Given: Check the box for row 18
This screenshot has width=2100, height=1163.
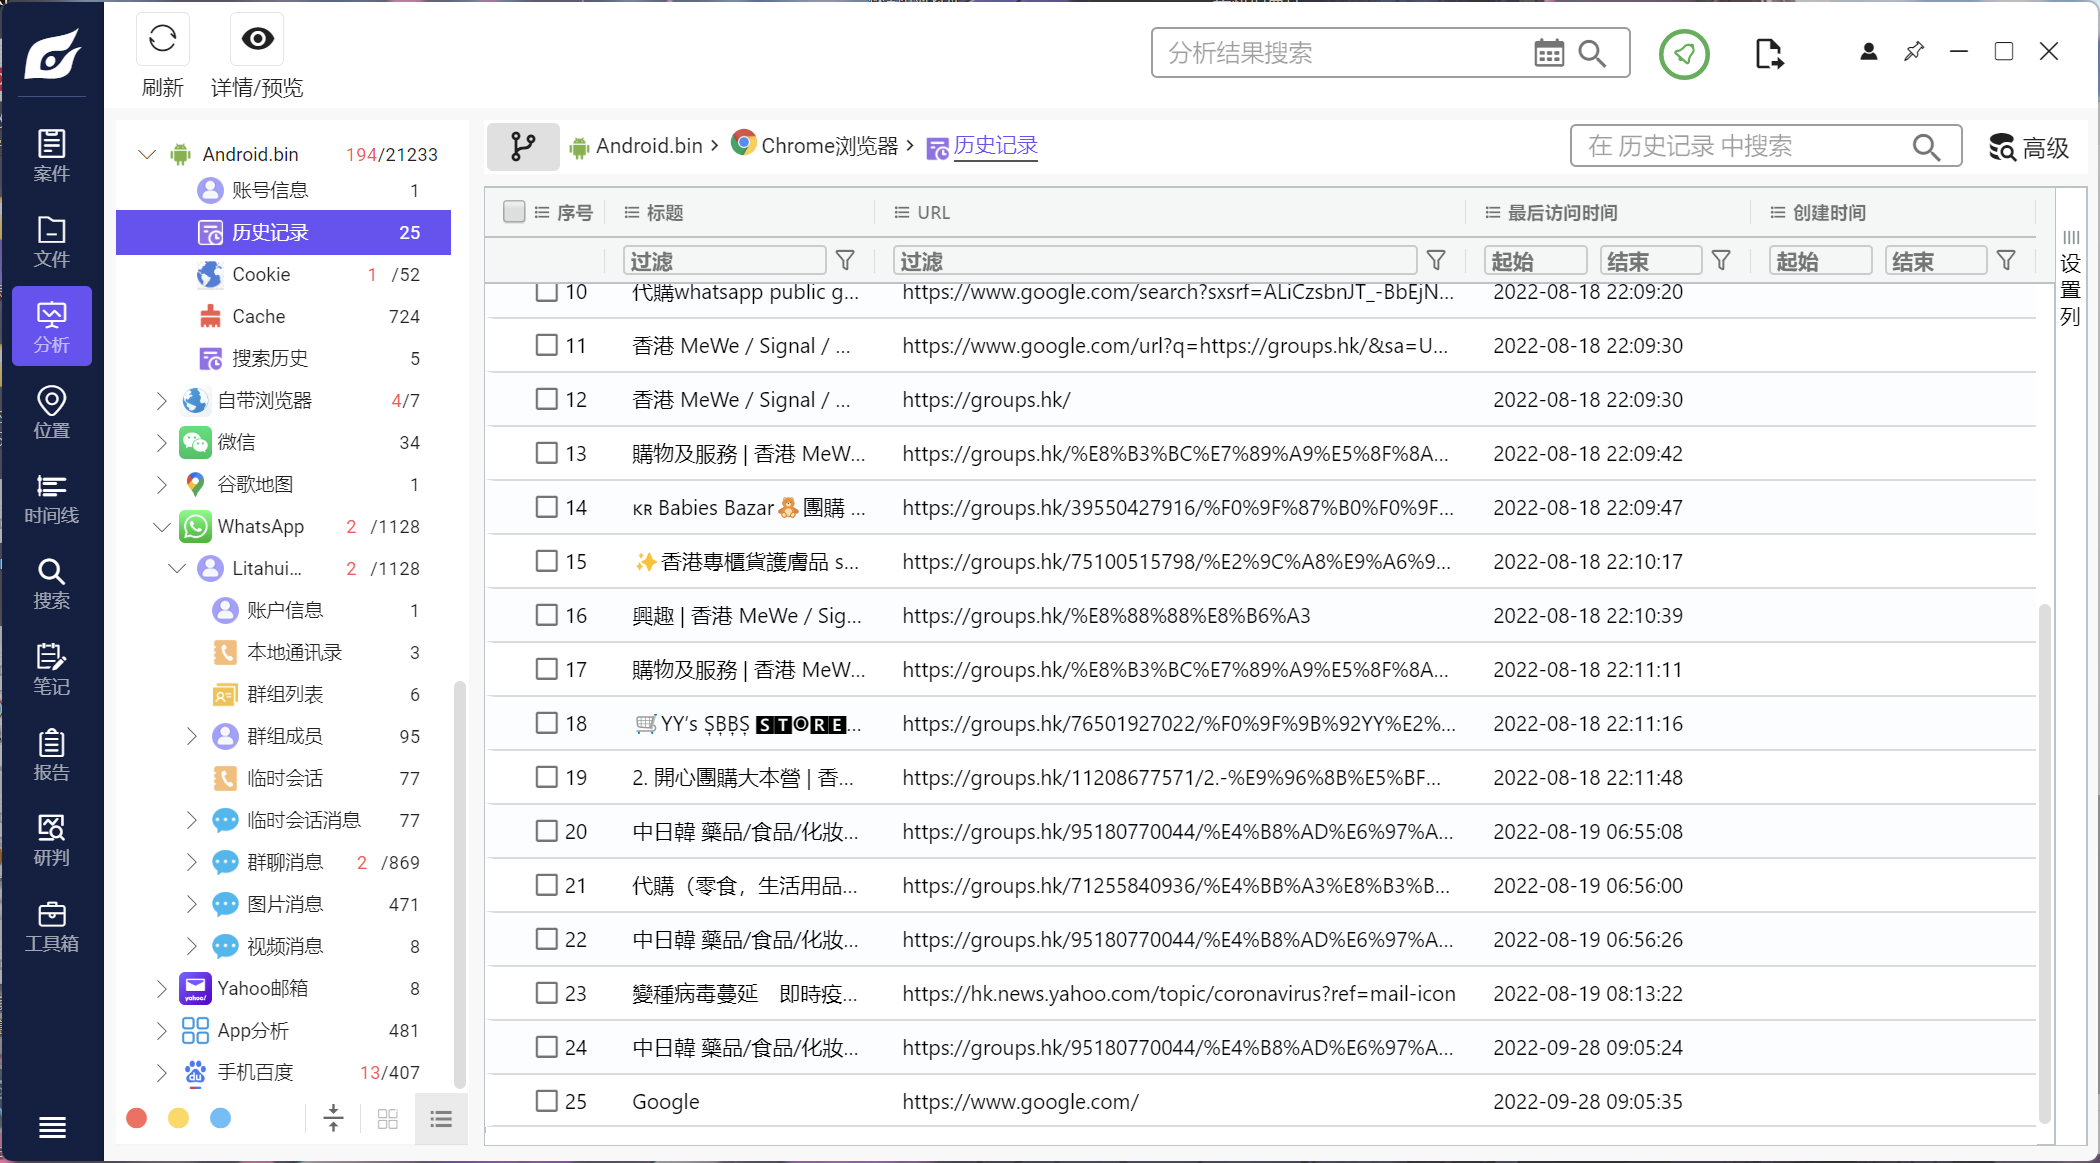Looking at the screenshot, I should coord(546,723).
